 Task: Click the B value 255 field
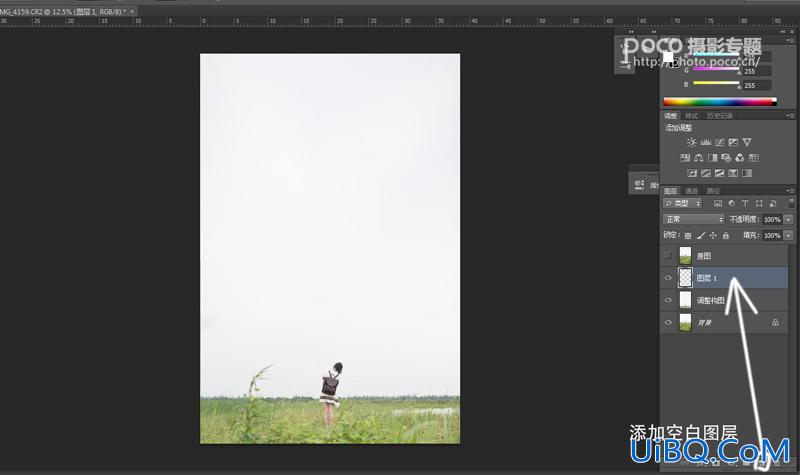point(757,85)
